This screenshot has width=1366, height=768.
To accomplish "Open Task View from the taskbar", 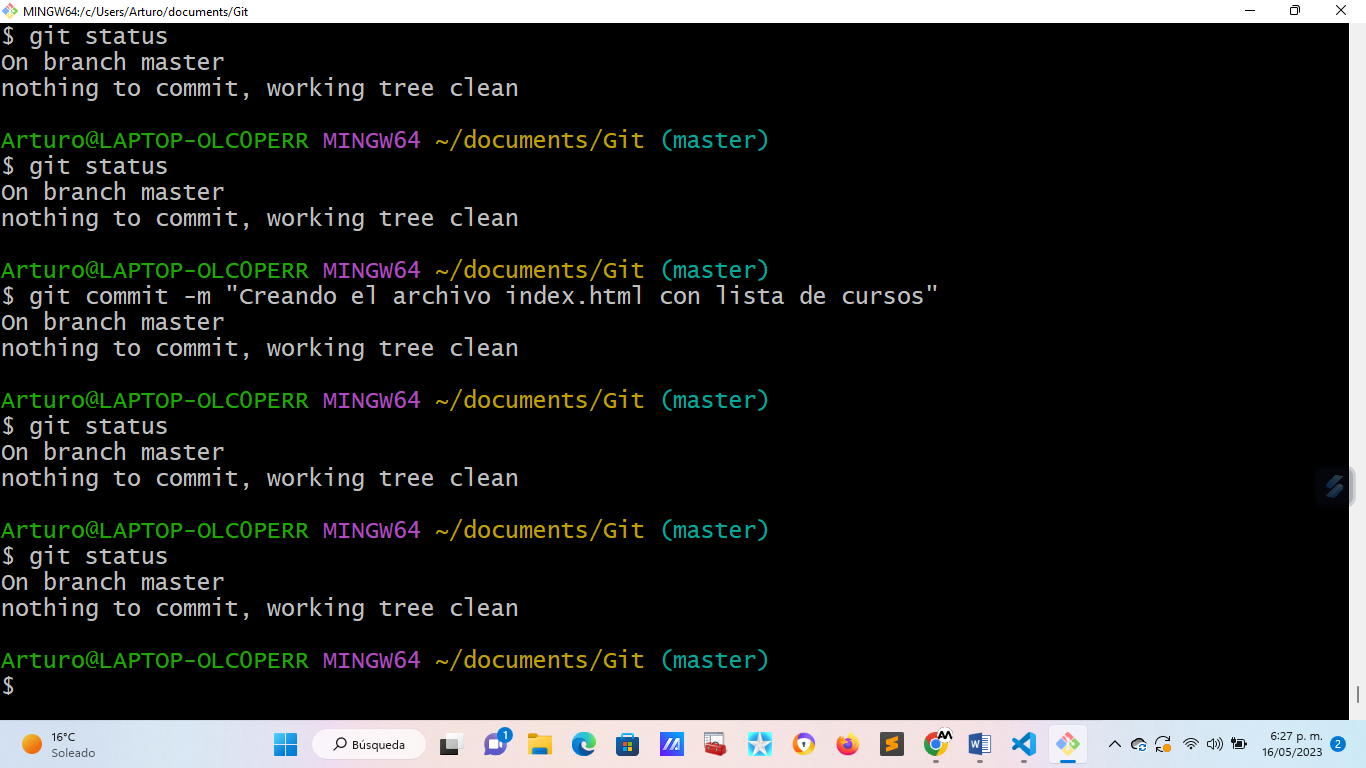I will 451,744.
